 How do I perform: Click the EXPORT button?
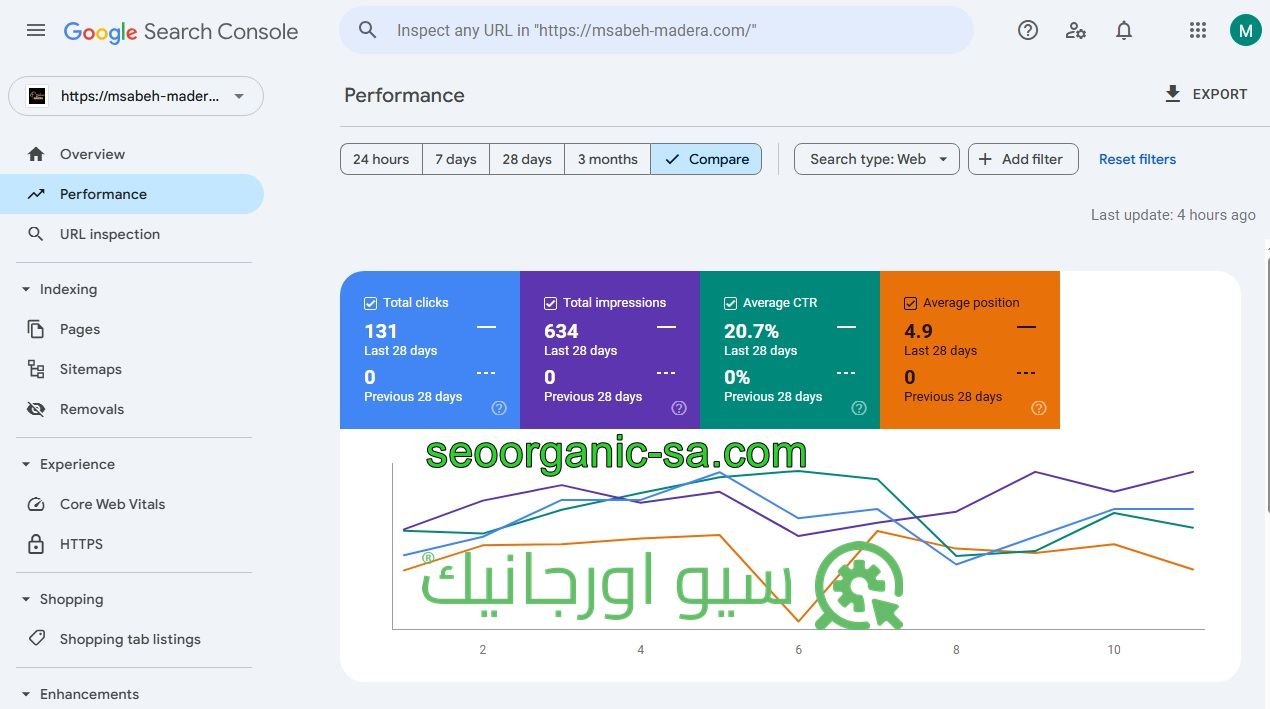pyautogui.click(x=1206, y=94)
